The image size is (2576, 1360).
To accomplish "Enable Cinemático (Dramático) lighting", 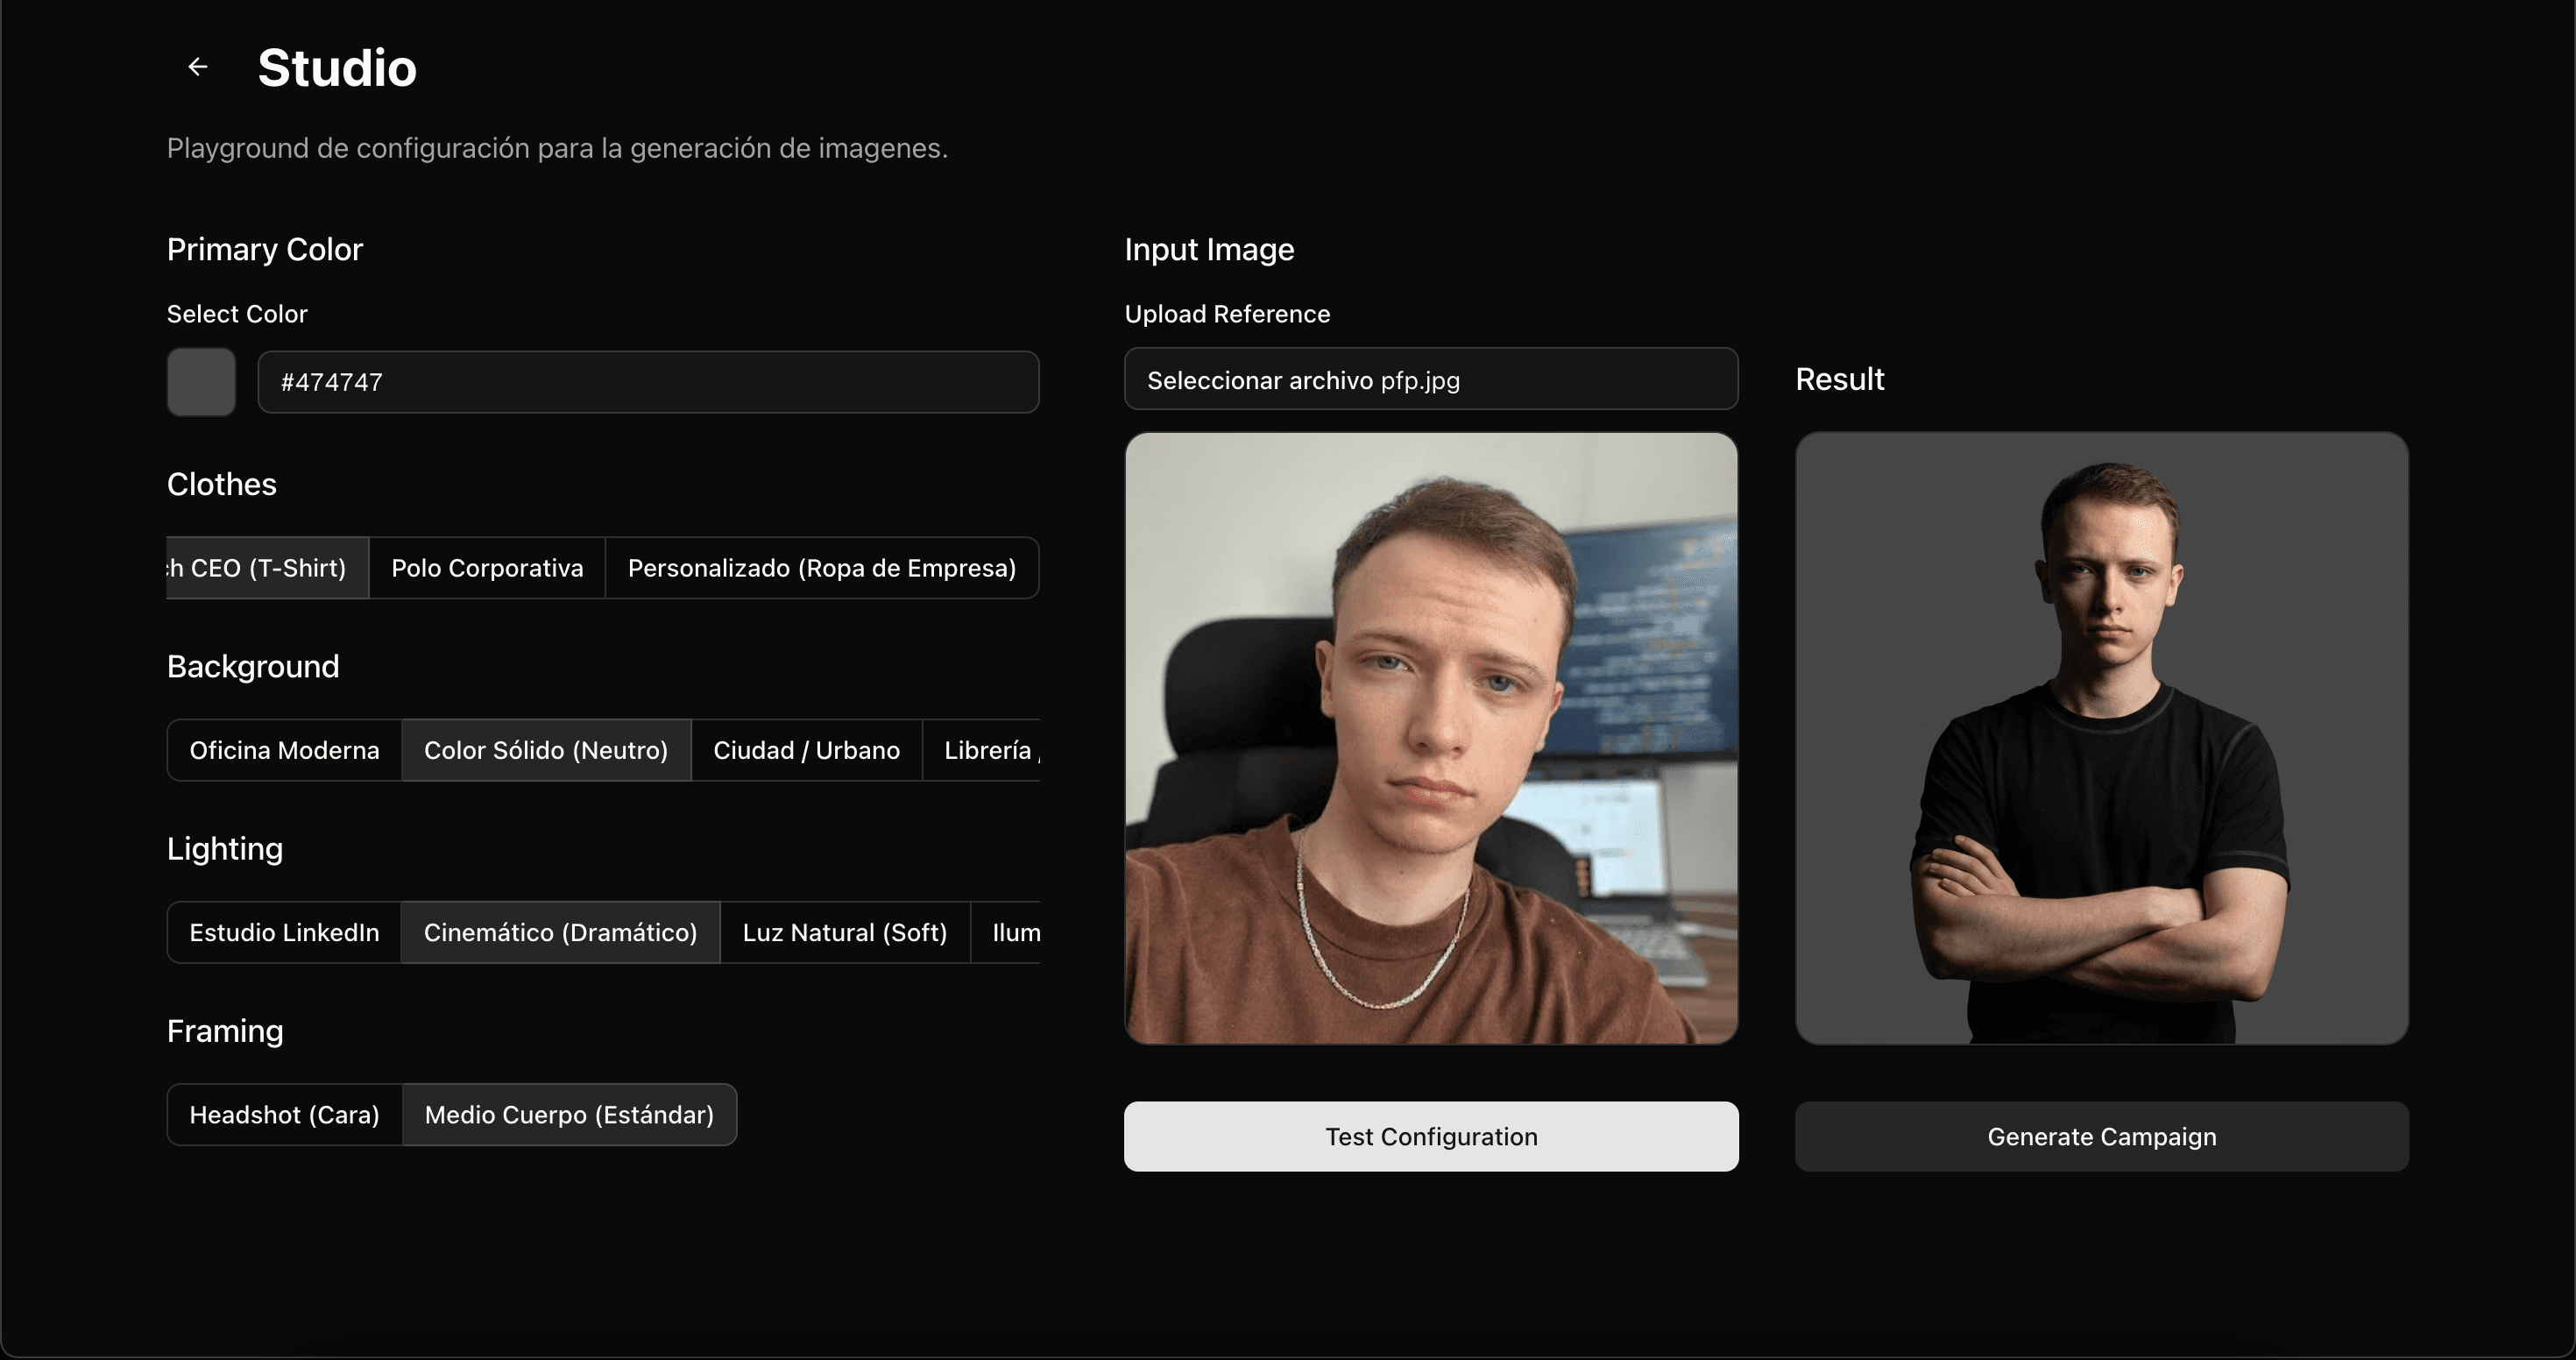I will coord(560,931).
